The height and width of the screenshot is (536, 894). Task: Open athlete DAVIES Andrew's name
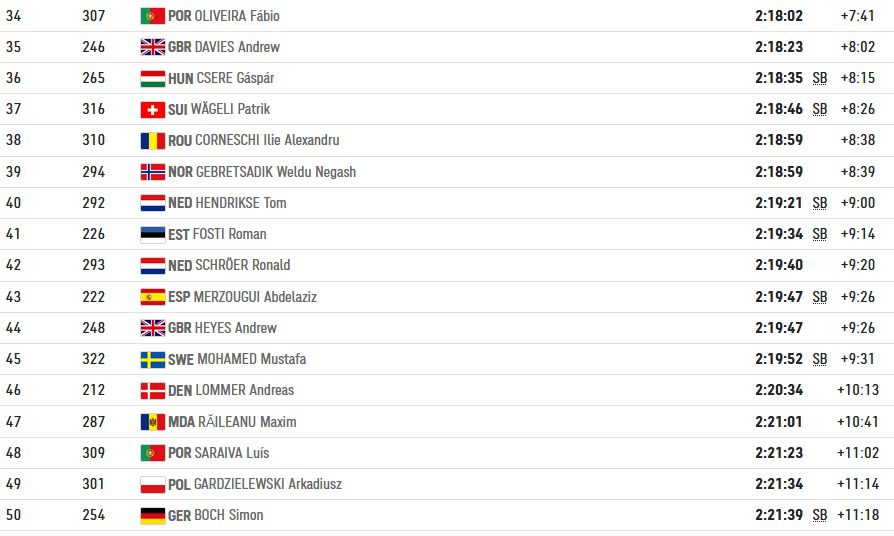click(237, 47)
